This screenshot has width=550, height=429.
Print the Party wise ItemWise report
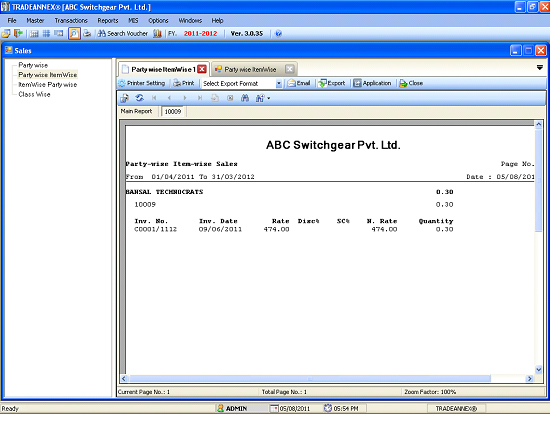(184, 83)
